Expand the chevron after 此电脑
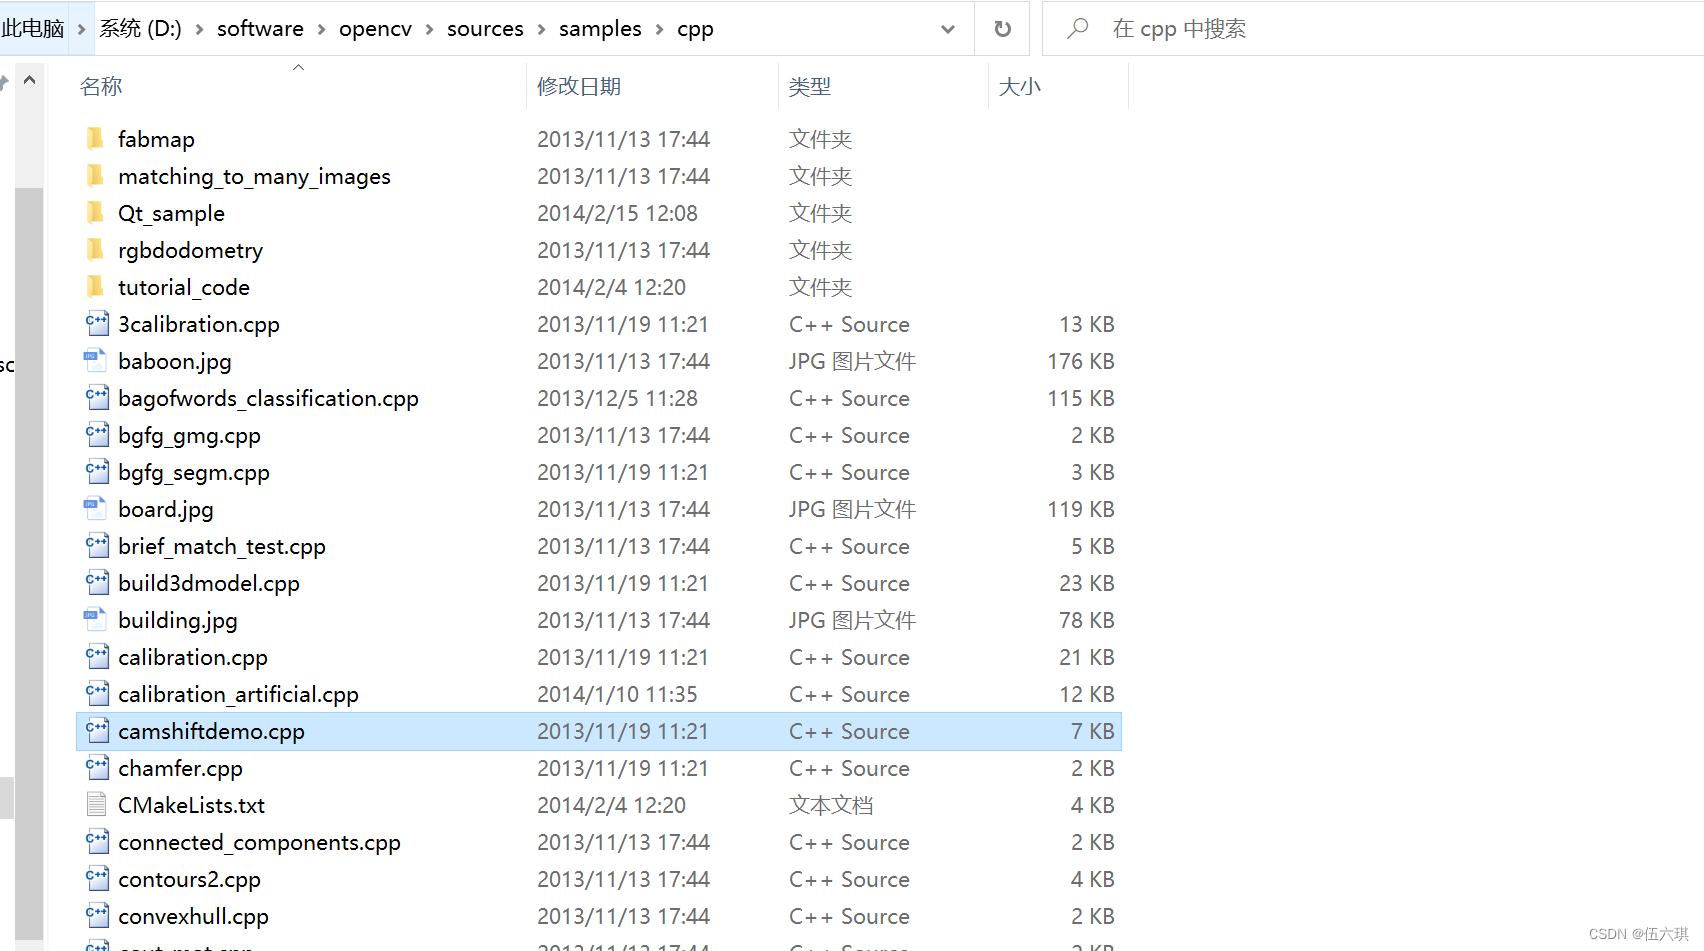 (82, 29)
